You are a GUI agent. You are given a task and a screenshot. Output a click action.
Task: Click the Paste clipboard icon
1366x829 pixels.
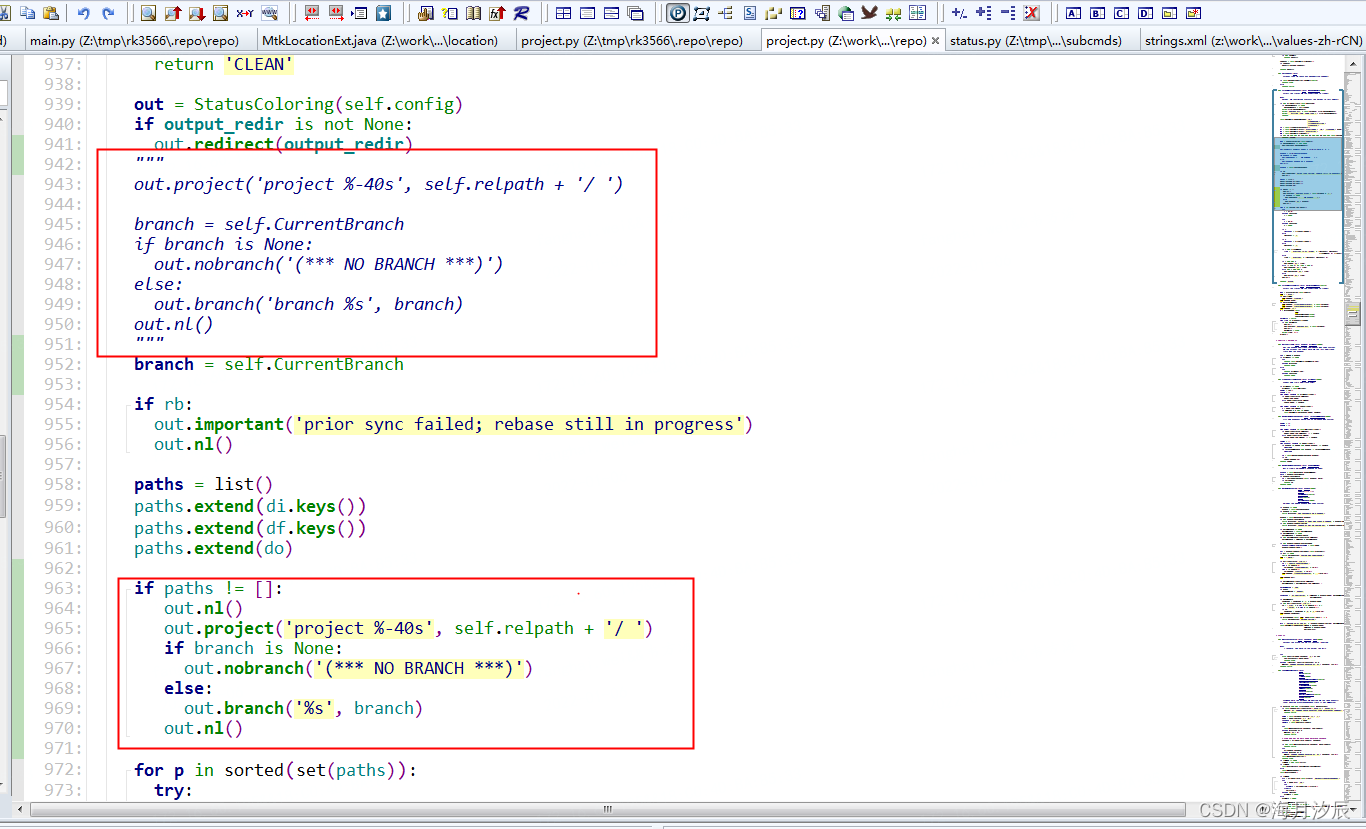(51, 13)
